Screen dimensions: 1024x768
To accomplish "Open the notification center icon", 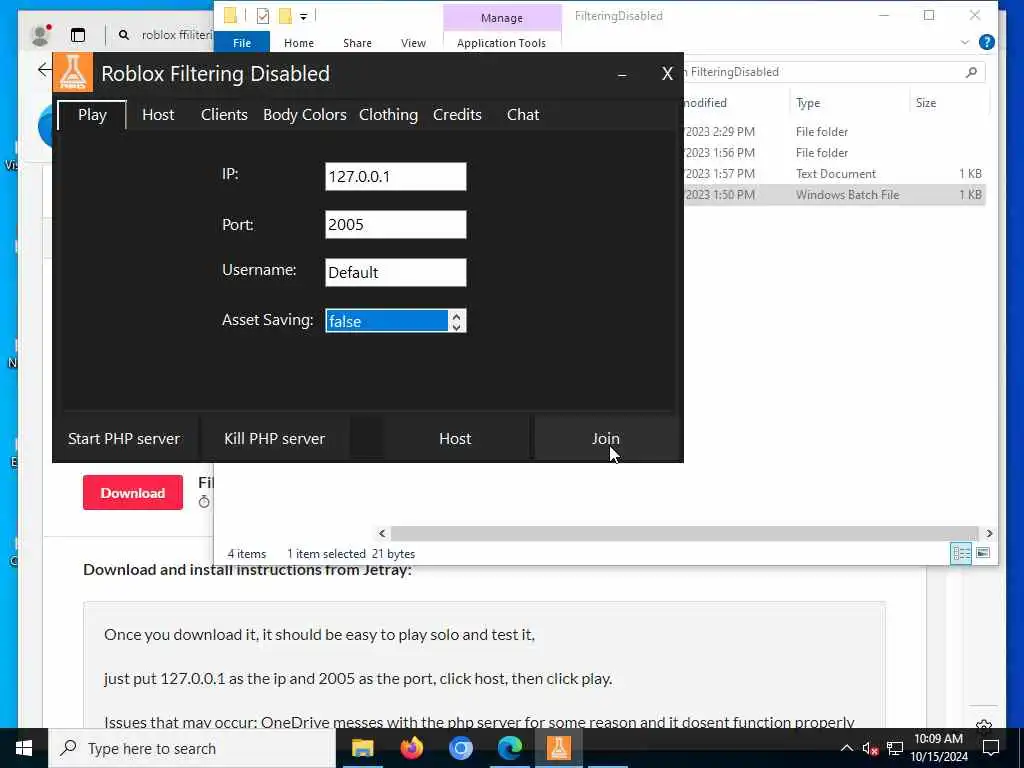I will coord(991,748).
